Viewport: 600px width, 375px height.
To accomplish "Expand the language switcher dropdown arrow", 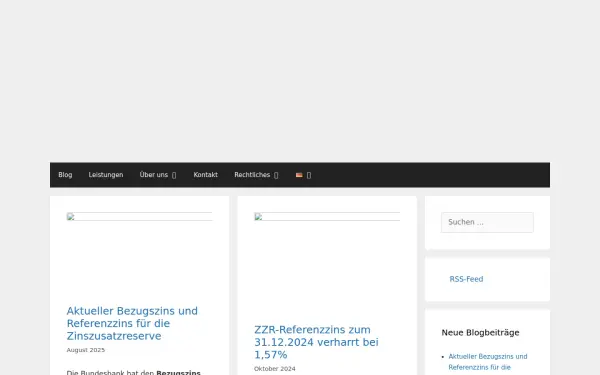I will pyautogui.click(x=309, y=175).
